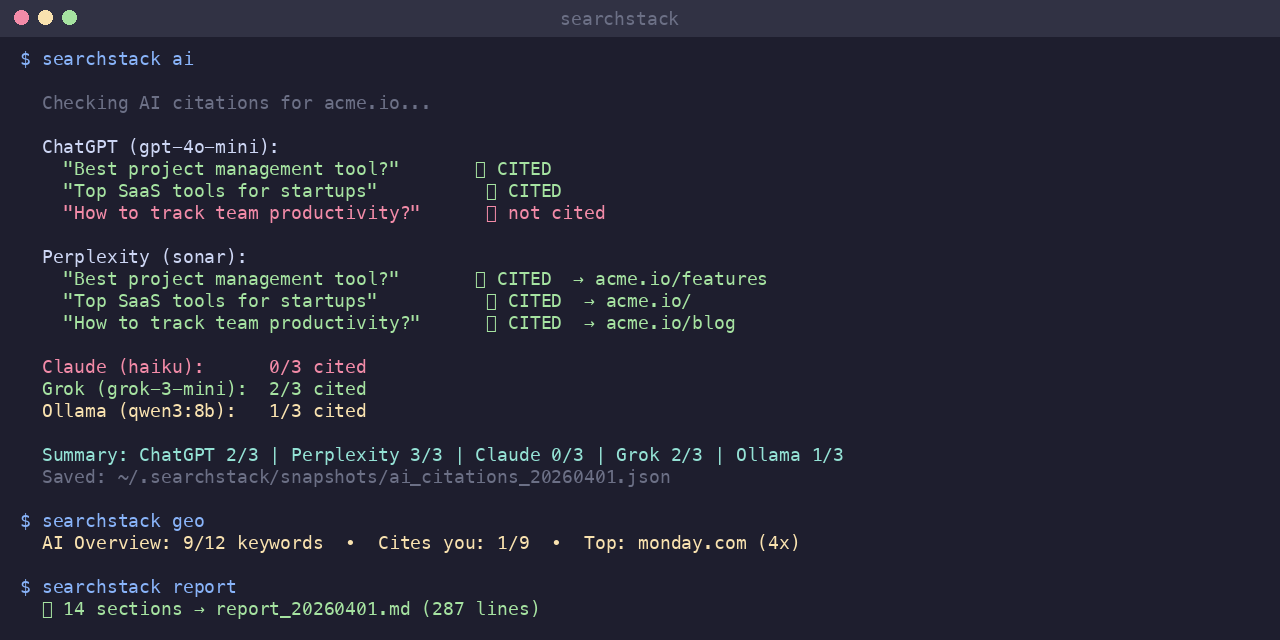Click the status icon before the acme.io/ result
This screenshot has width=1280, height=640.
click(x=491, y=300)
